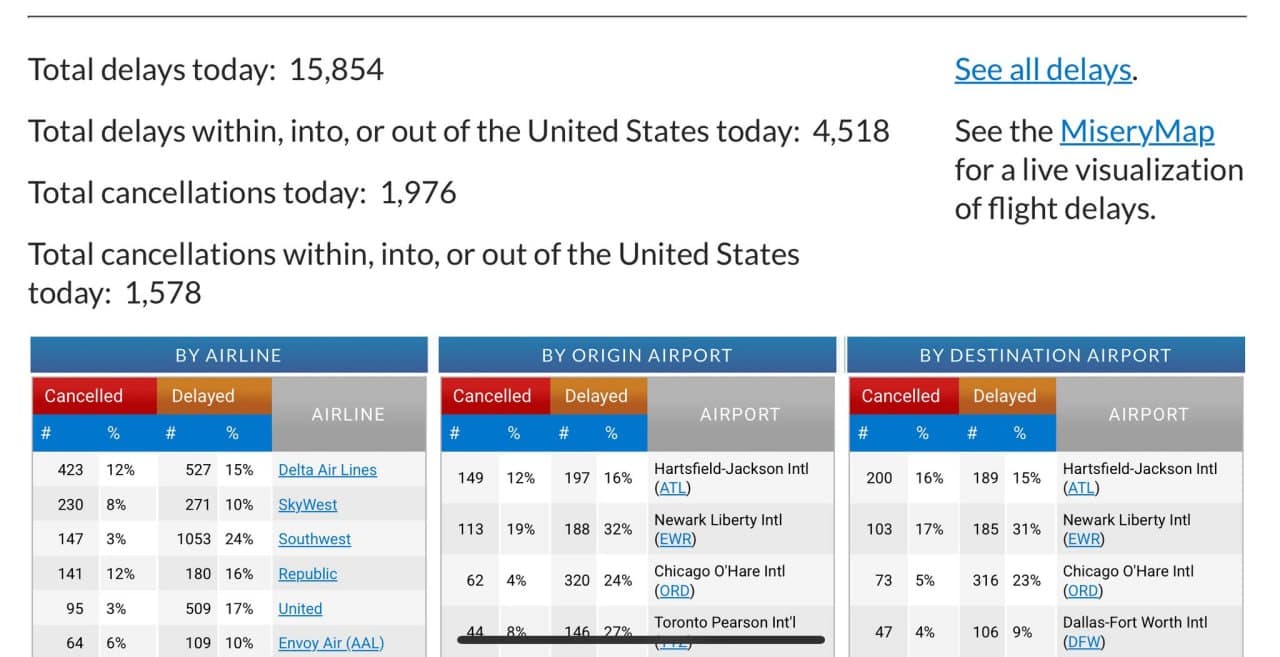
Task: Open the See all delays link
Action: tap(1042, 69)
